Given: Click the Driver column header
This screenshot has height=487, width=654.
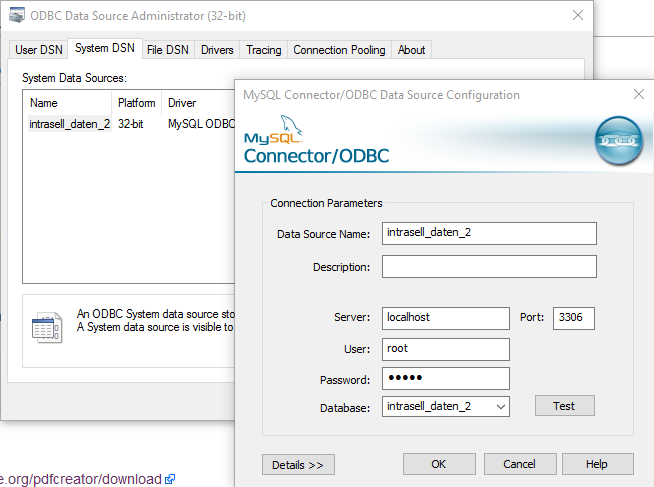Looking at the screenshot, I should (x=198, y=103).
